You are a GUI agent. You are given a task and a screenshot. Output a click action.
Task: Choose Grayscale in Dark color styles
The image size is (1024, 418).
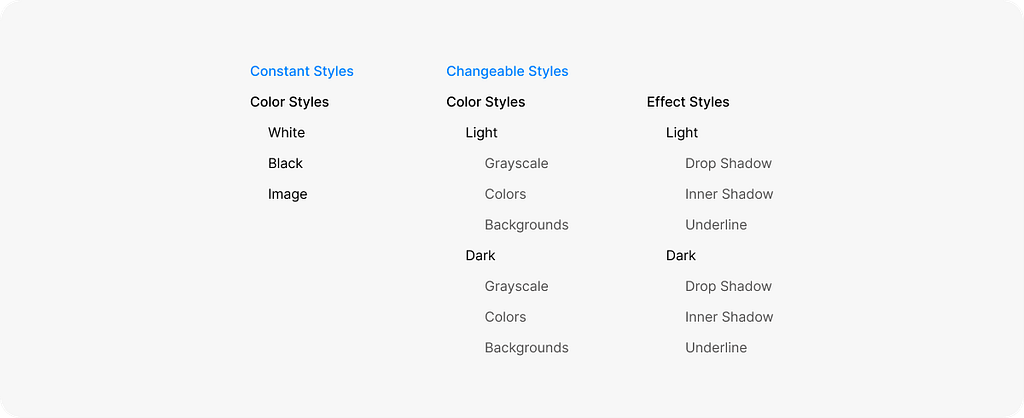tap(516, 286)
